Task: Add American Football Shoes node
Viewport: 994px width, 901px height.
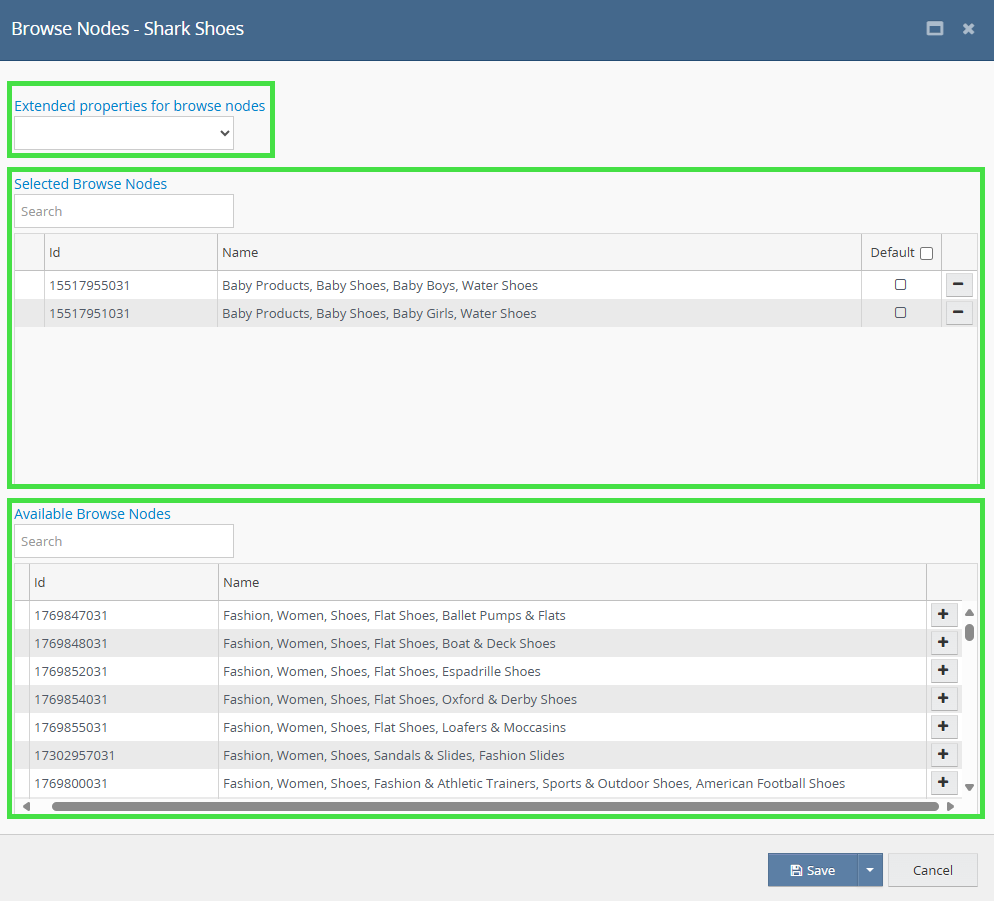Action: click(x=943, y=782)
